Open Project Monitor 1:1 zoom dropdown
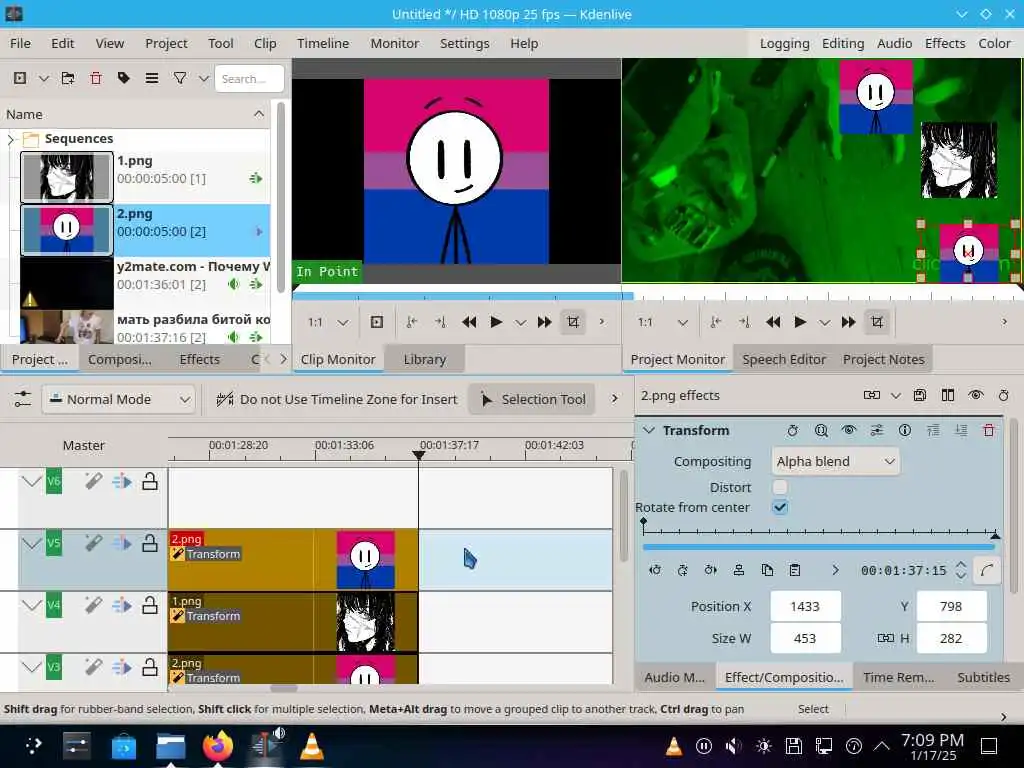Screen dimensions: 1024x768 tap(663, 322)
